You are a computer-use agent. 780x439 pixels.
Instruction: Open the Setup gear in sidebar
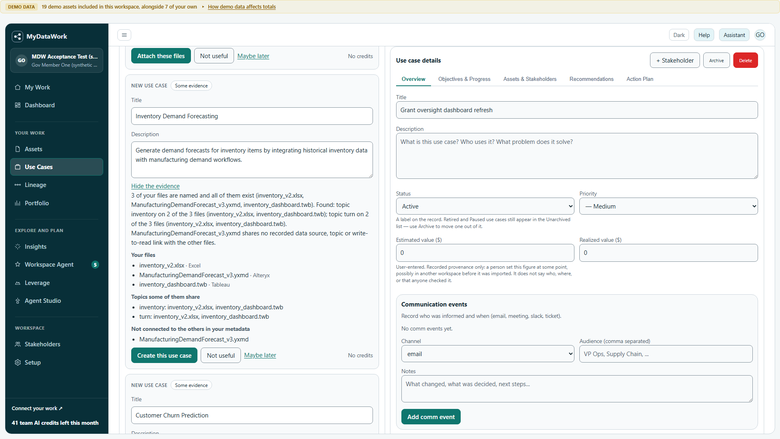pos(18,362)
